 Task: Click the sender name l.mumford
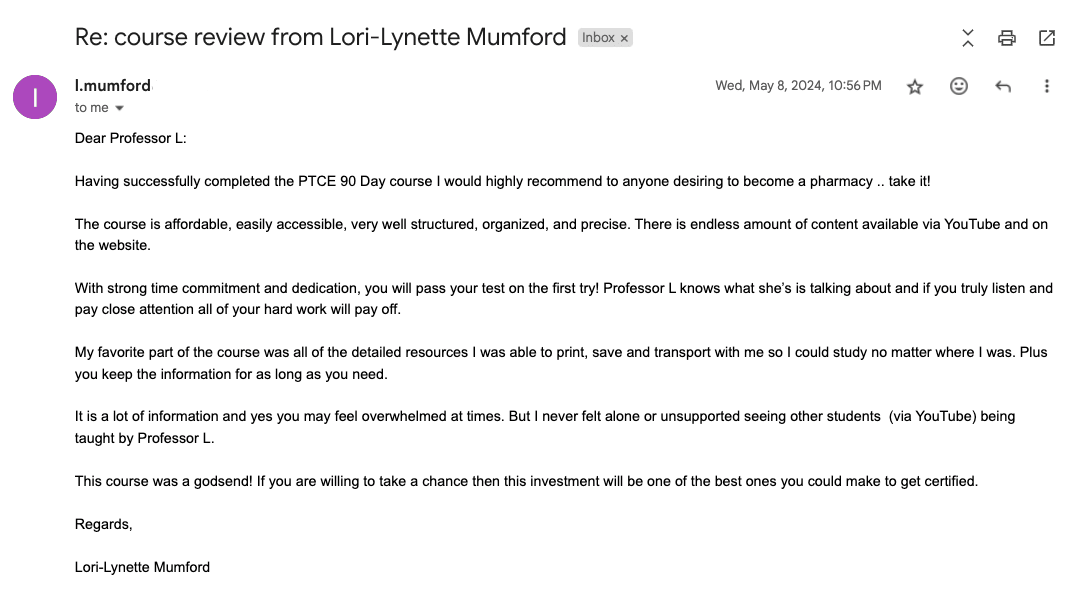tap(113, 86)
